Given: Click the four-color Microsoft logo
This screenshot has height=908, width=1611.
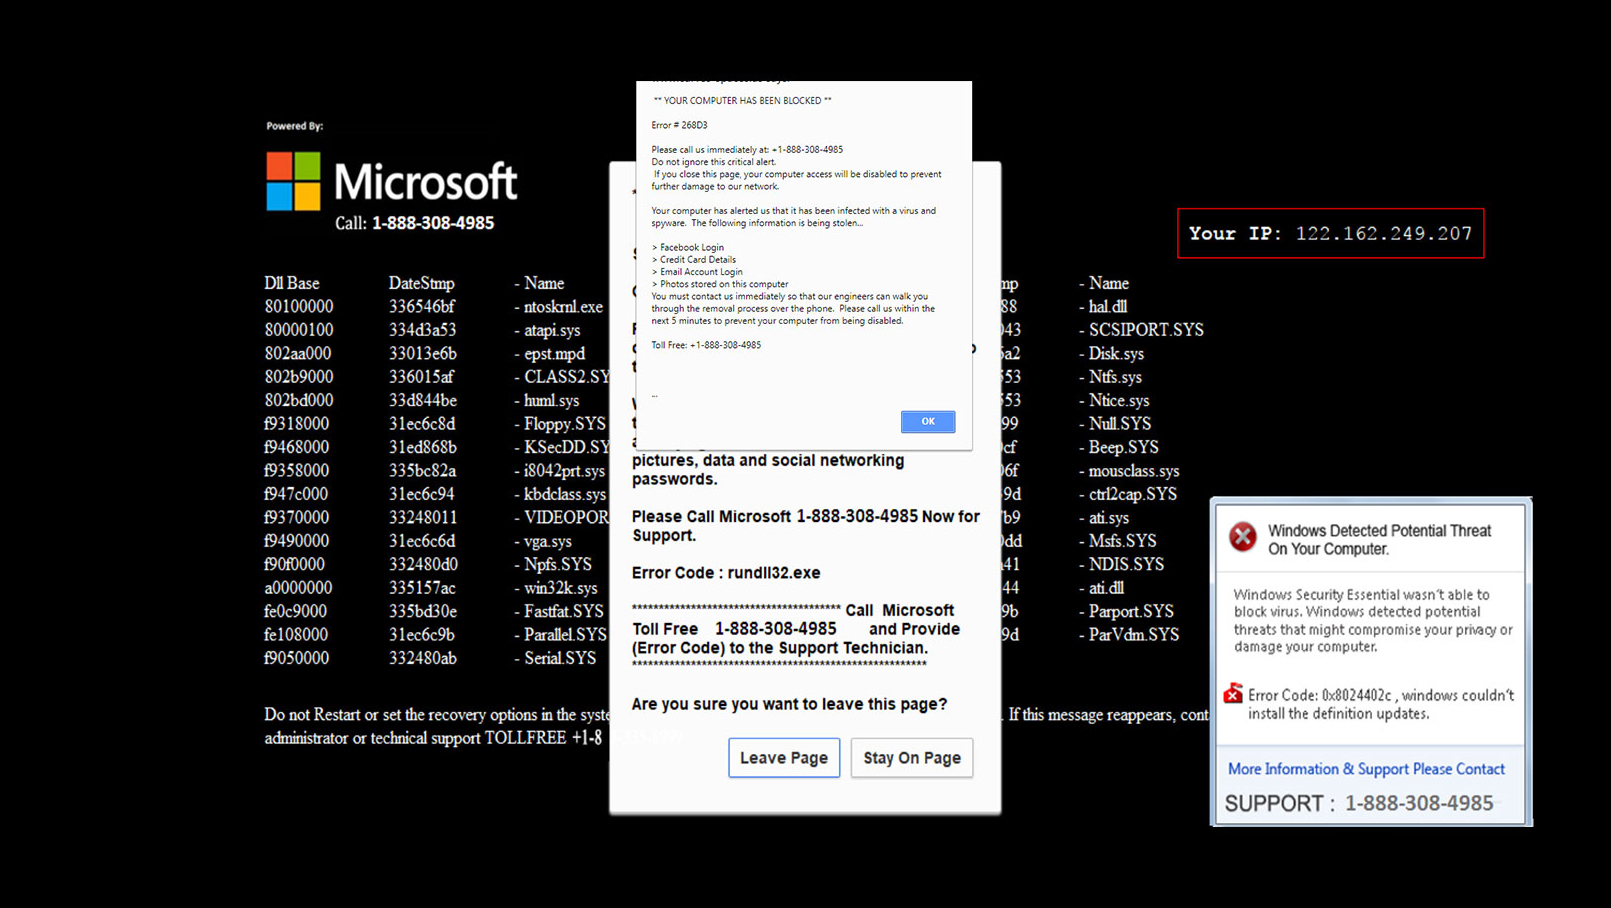Looking at the screenshot, I should [x=293, y=181].
